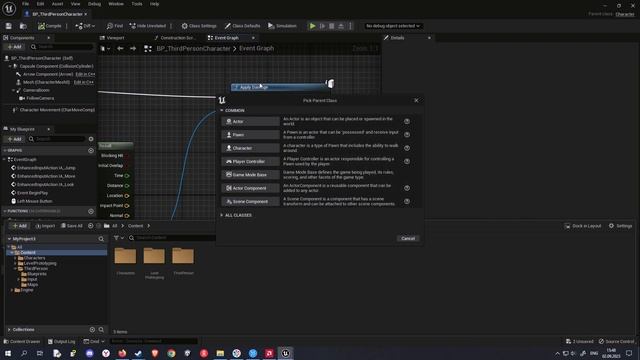Collapse the CameraBoom tree row
The width and height of the screenshot is (640, 360).
click(x=13, y=90)
